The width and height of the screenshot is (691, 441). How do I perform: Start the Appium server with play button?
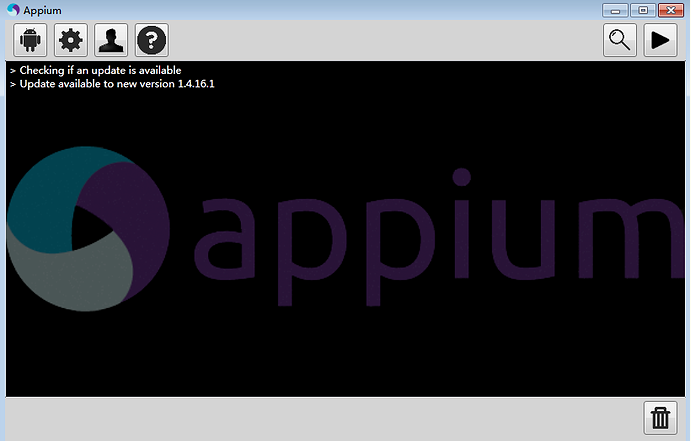tap(660, 40)
